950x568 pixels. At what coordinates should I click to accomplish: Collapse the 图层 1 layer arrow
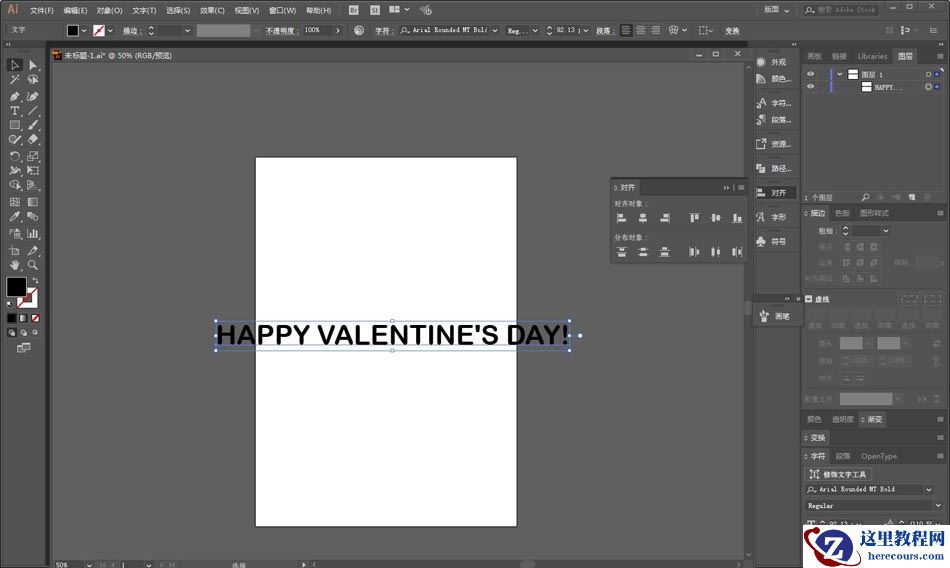[840, 74]
